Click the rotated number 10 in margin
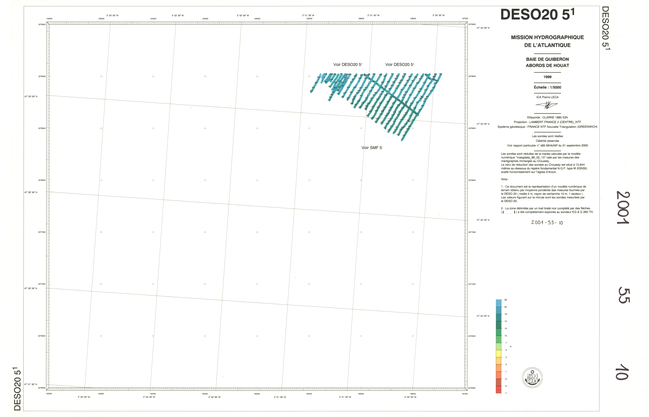 pyautogui.click(x=622, y=372)
